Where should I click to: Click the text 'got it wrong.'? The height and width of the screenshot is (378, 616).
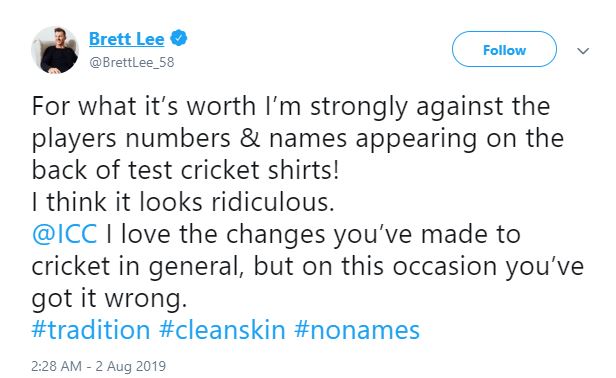tap(109, 299)
